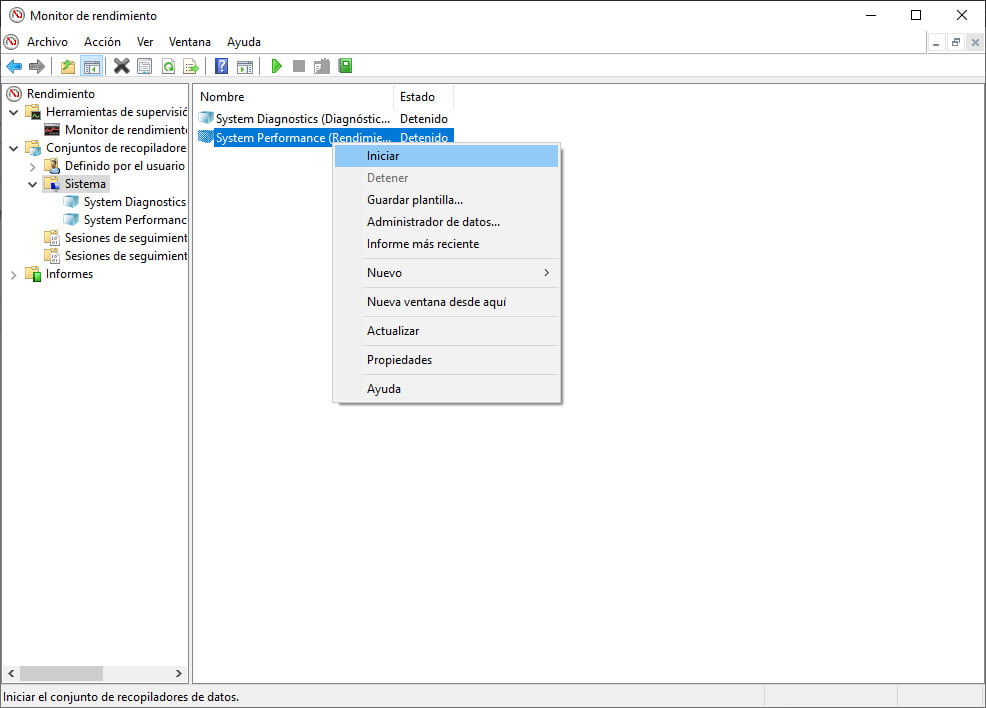Select Monitor de rendimiento in the tree
986x708 pixels.
pyautogui.click(x=126, y=130)
